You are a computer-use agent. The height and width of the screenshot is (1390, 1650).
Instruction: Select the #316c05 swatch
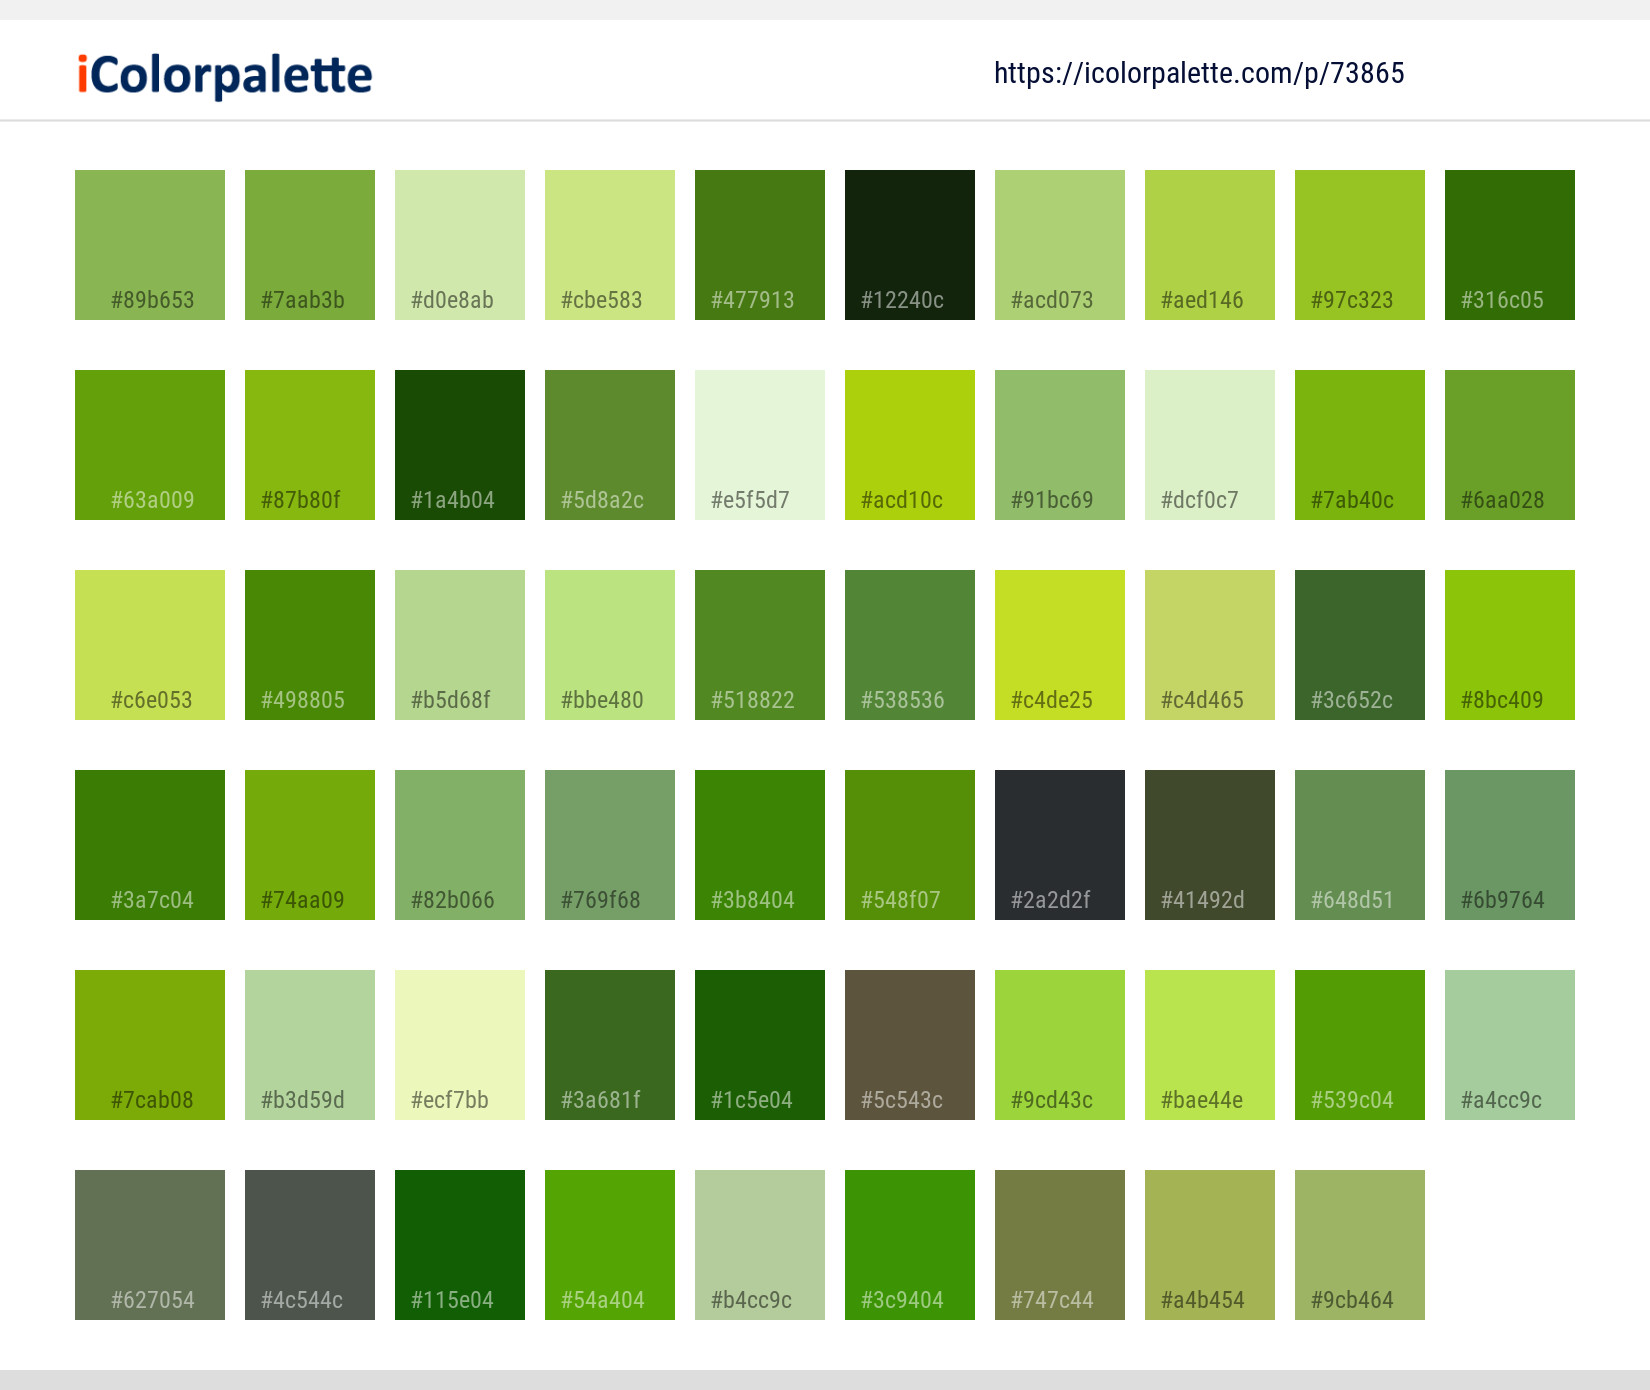pos(1510,245)
